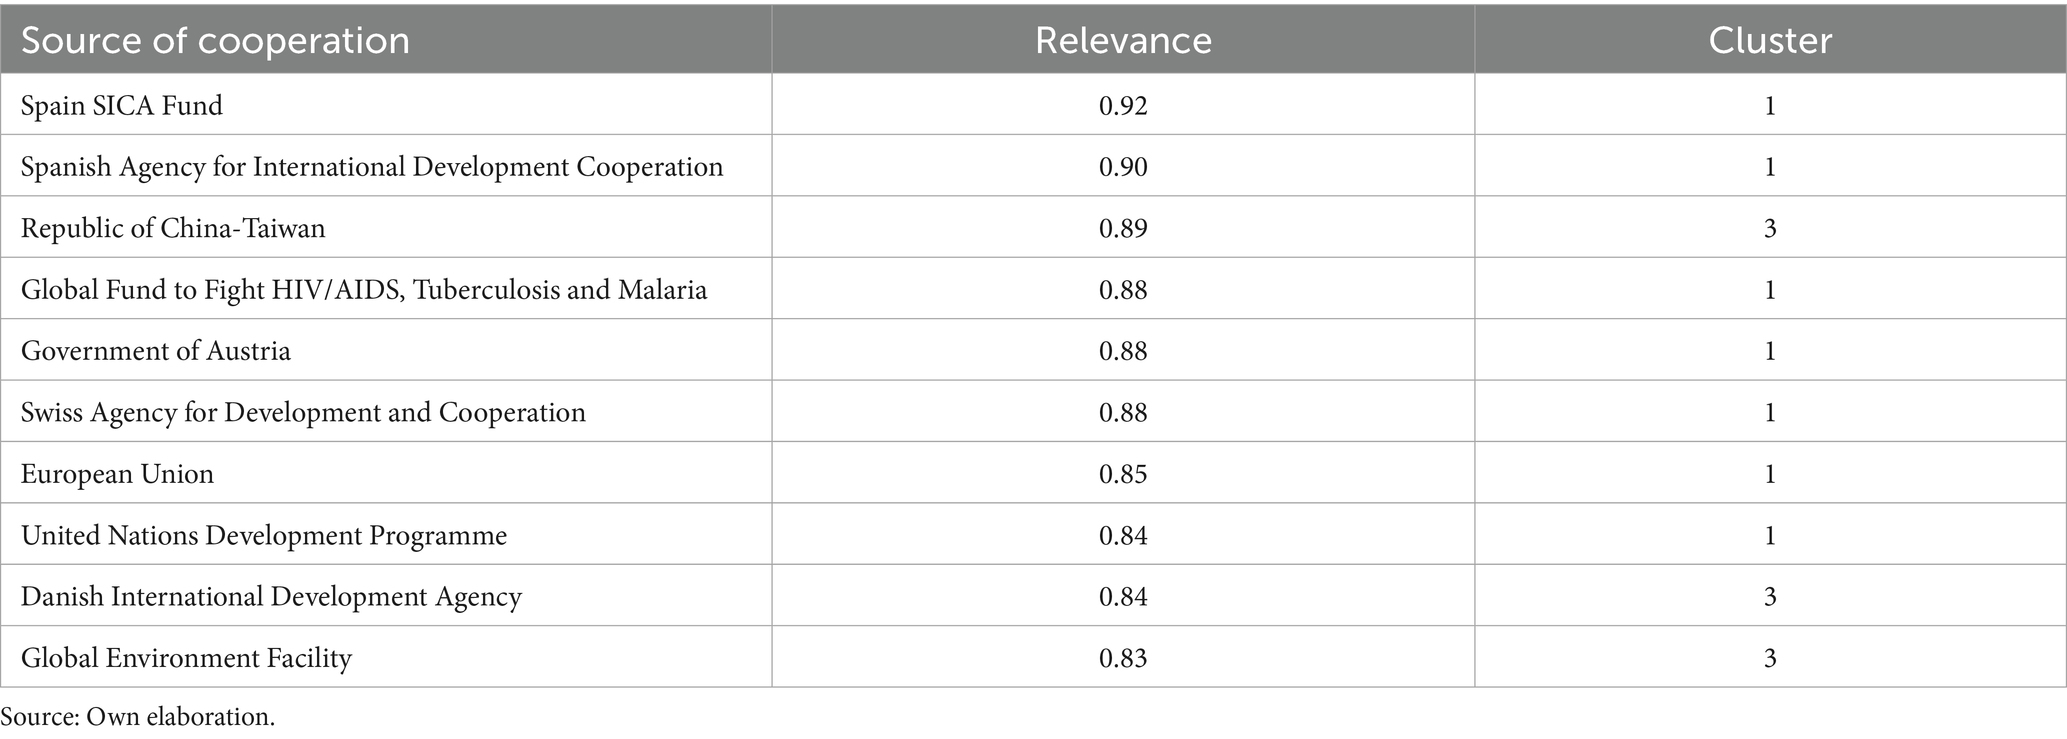Select the 0.85 relevance value
This screenshot has width=2067, height=739.
click(x=1122, y=473)
